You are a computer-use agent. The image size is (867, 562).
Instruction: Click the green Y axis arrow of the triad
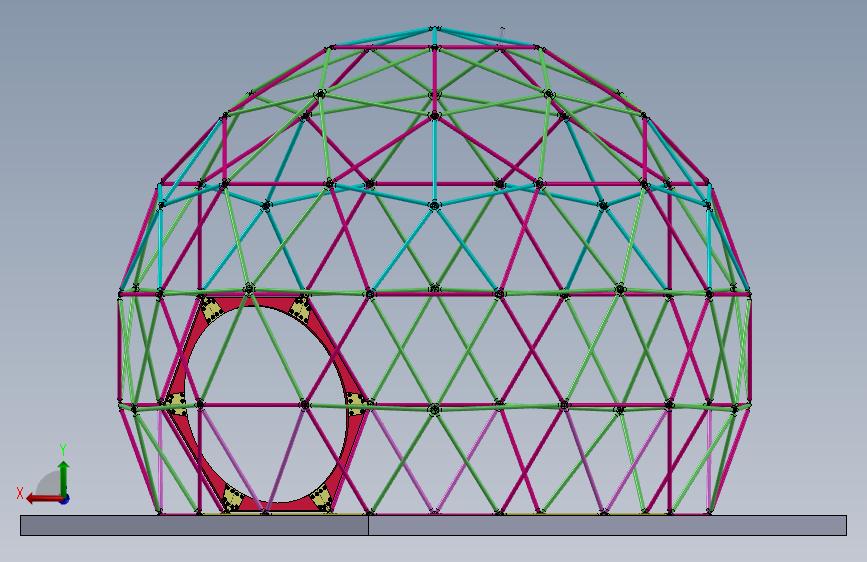[64, 478]
